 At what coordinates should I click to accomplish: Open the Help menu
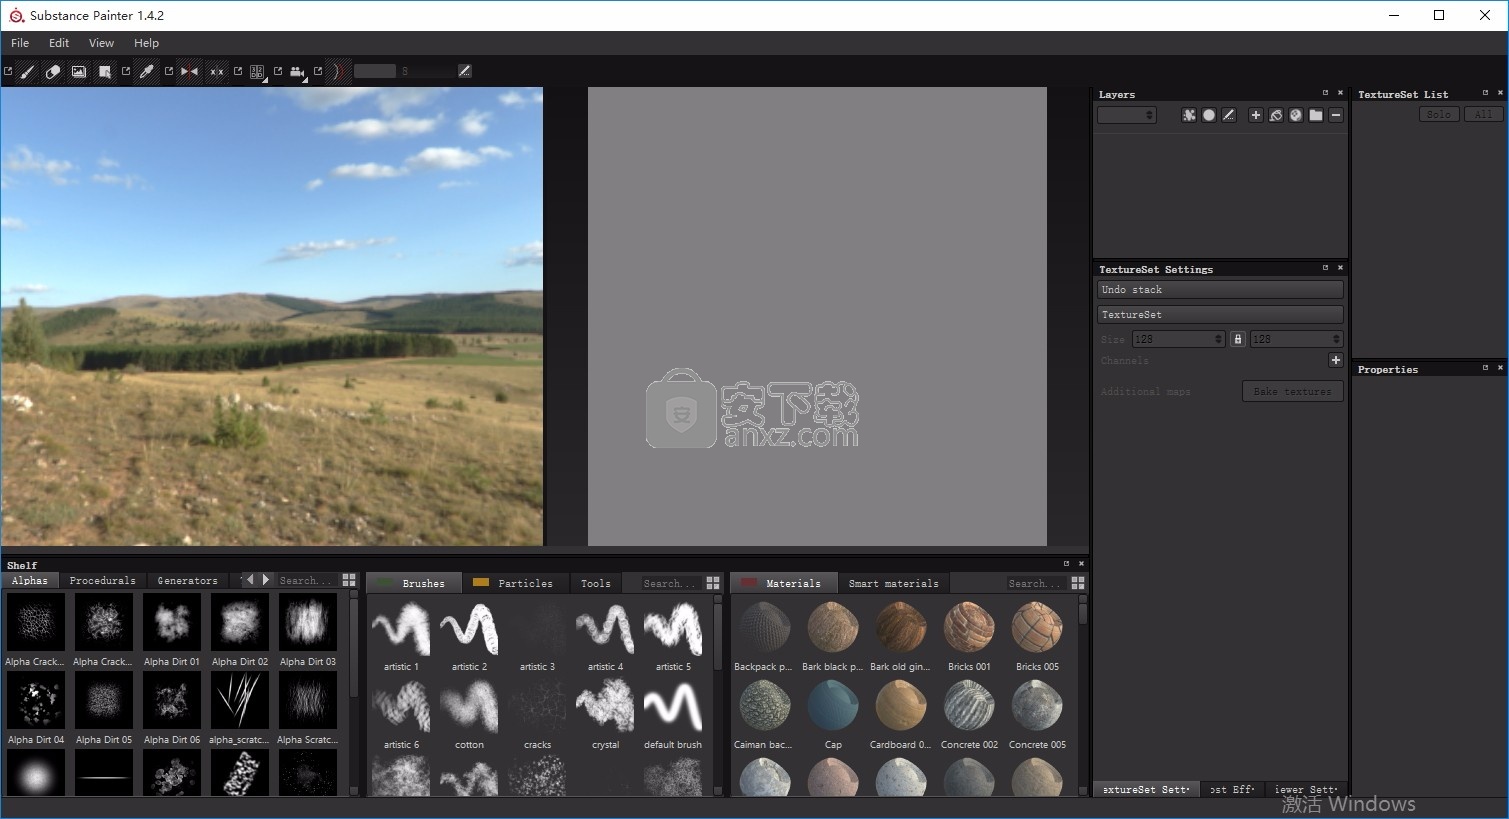[146, 43]
